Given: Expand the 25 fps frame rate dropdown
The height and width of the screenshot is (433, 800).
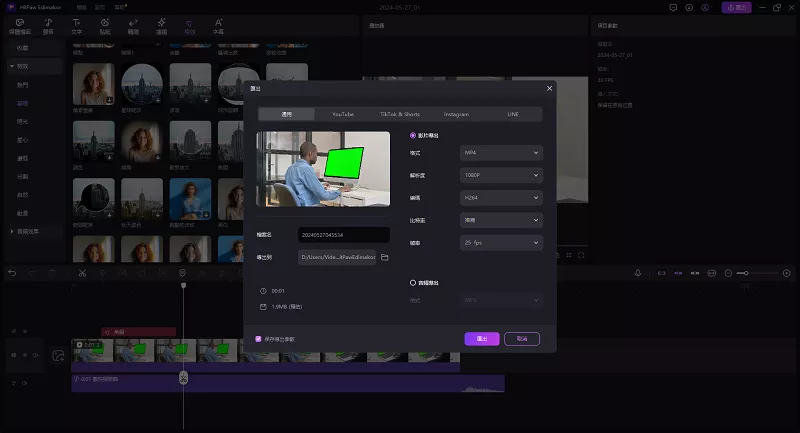Looking at the screenshot, I should (501, 241).
